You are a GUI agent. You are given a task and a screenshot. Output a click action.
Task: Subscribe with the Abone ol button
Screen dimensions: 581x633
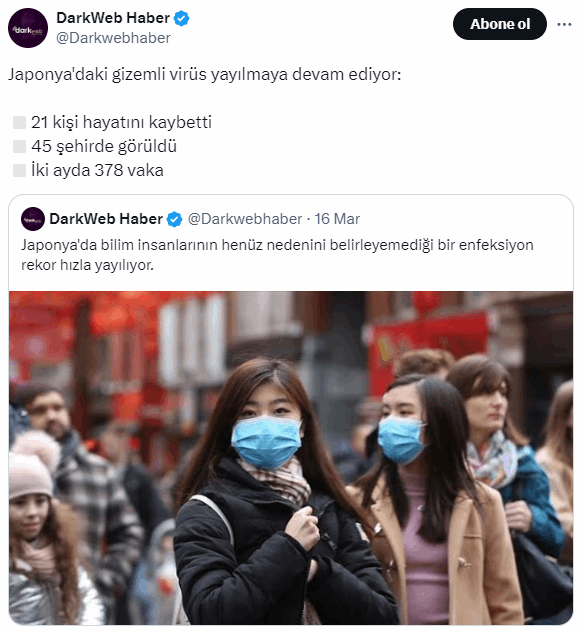499,24
